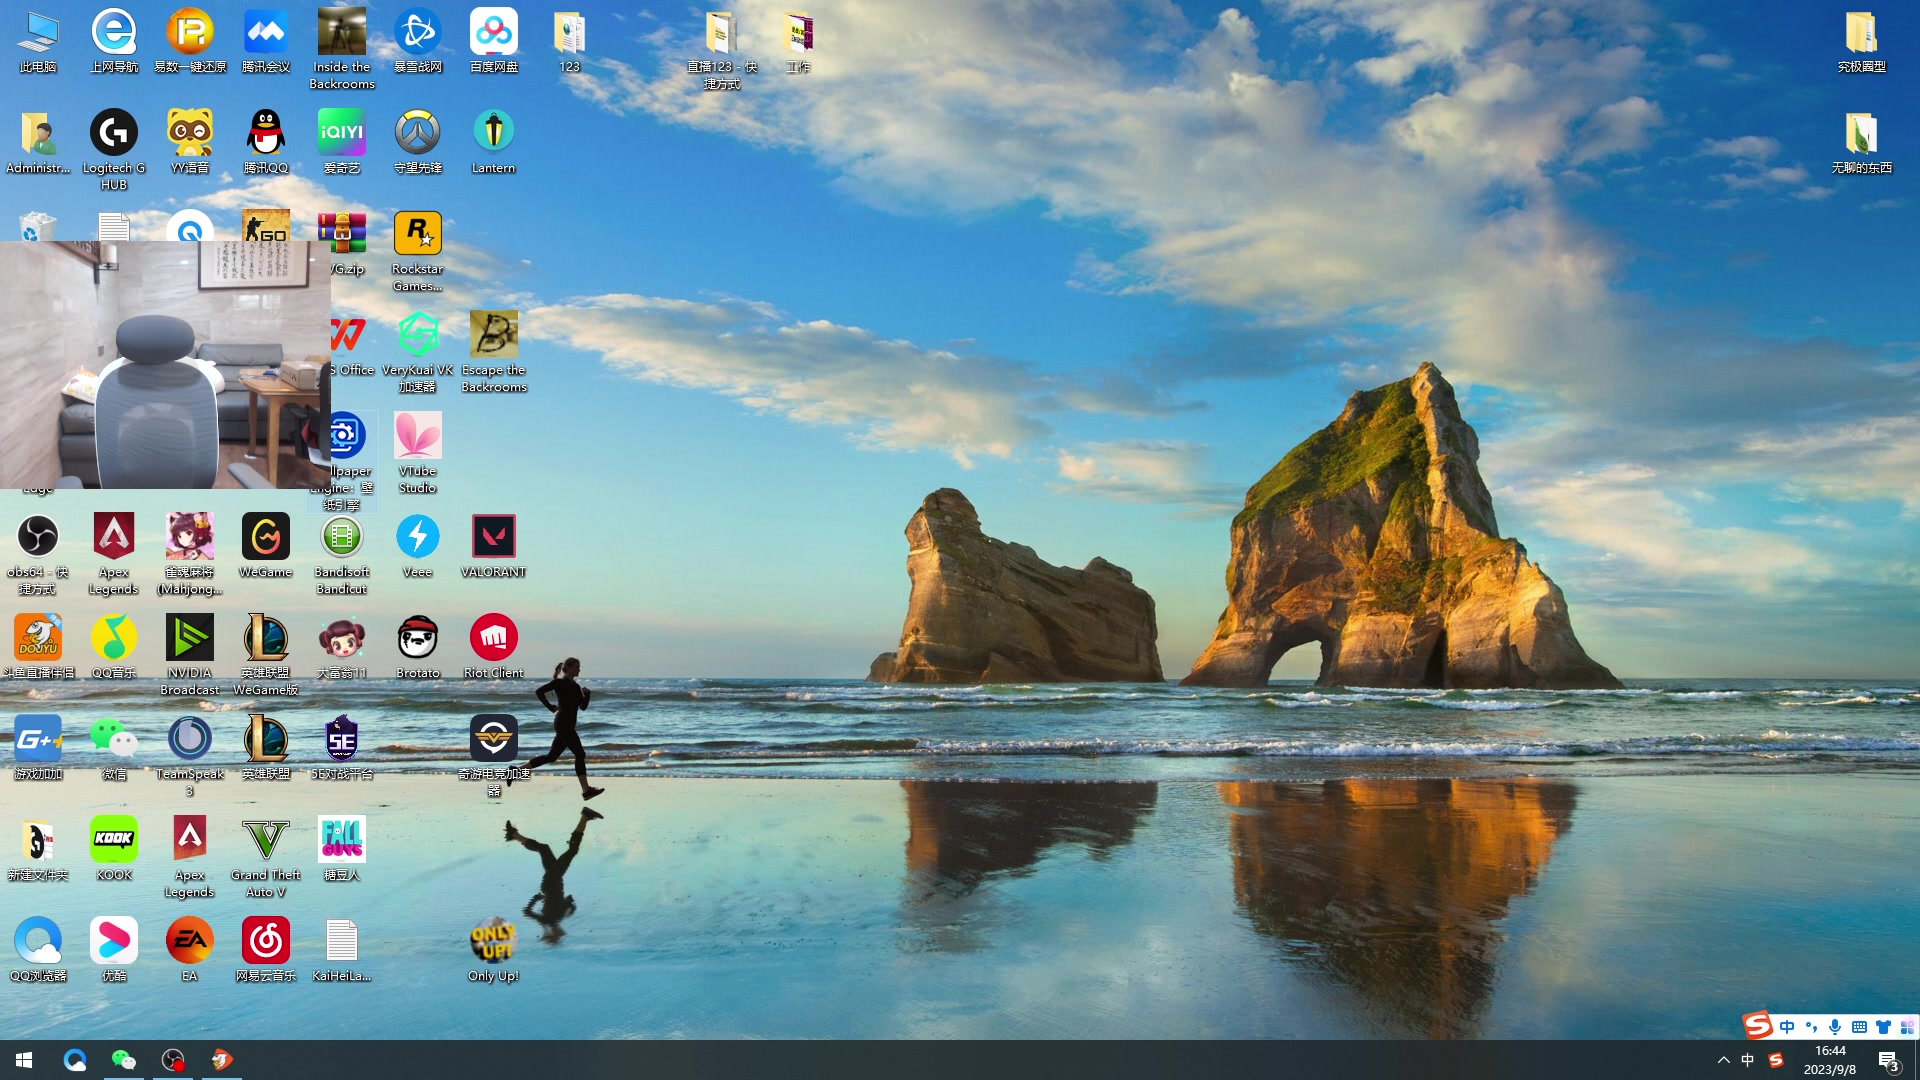Launch TeamSpeak 3 from the desktop

189,739
